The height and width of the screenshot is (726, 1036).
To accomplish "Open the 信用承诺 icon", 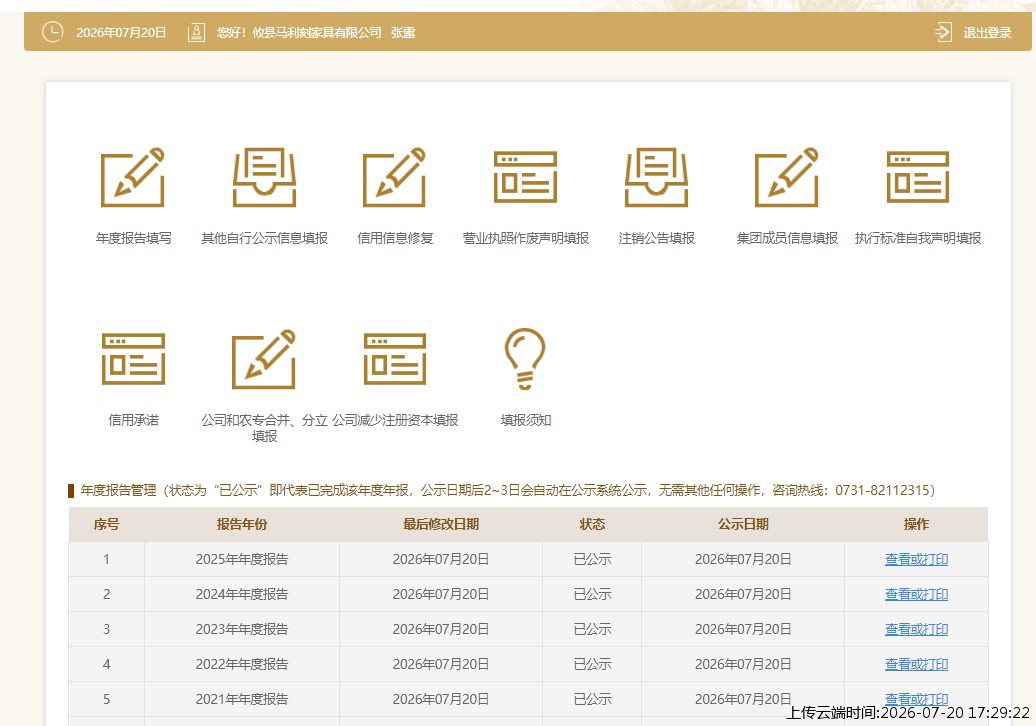I will pyautogui.click(x=133, y=359).
